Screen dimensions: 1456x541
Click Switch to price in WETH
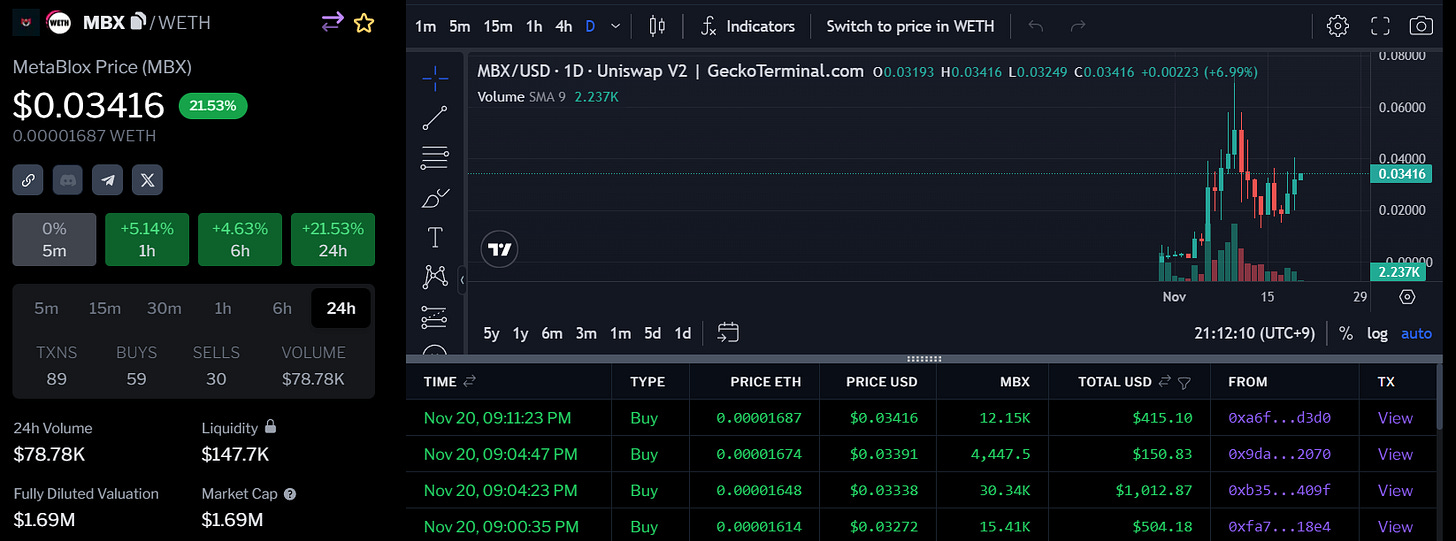pos(910,26)
